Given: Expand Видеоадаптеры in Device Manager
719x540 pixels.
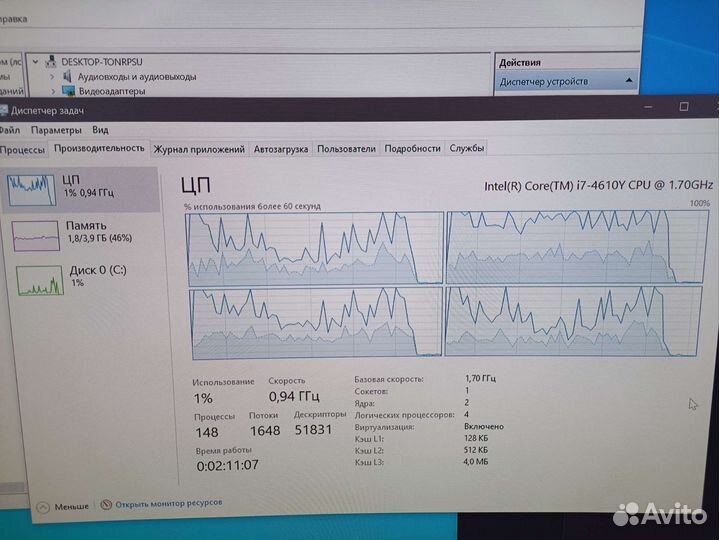Looking at the screenshot, I should [53, 91].
